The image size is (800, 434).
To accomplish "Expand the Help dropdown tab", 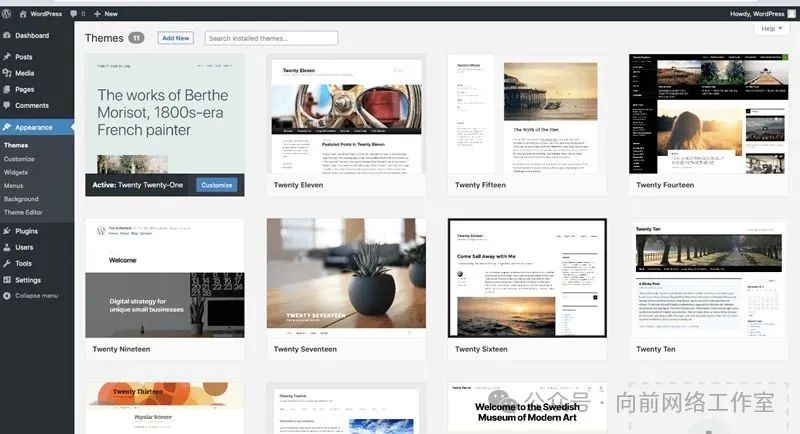I will point(771,29).
